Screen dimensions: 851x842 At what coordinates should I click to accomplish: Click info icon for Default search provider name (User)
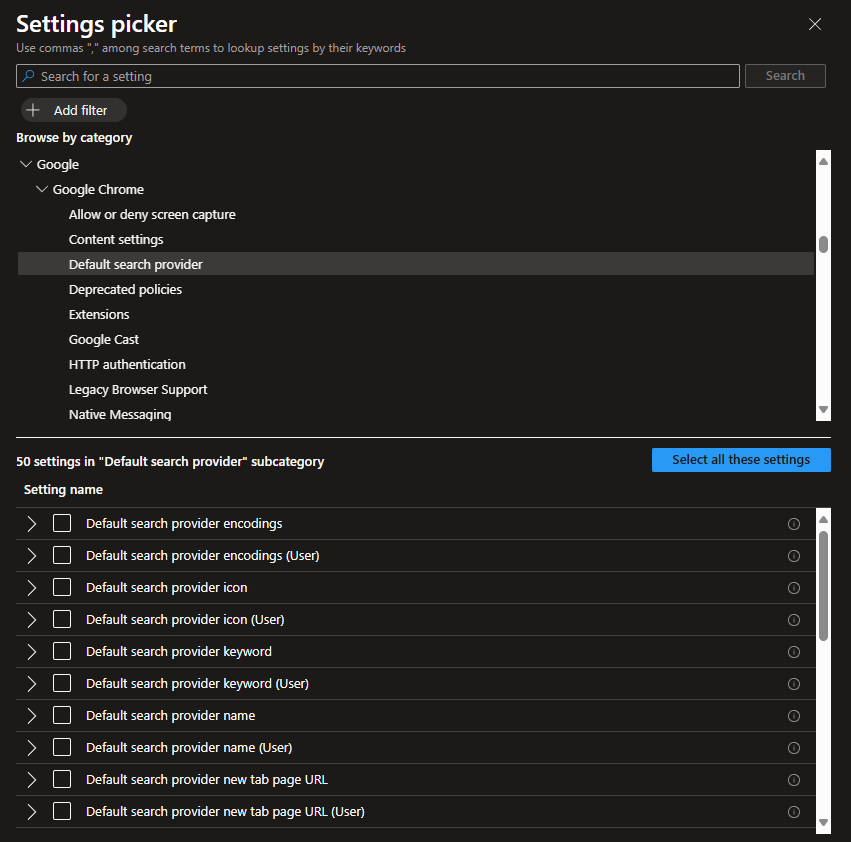pyautogui.click(x=793, y=748)
